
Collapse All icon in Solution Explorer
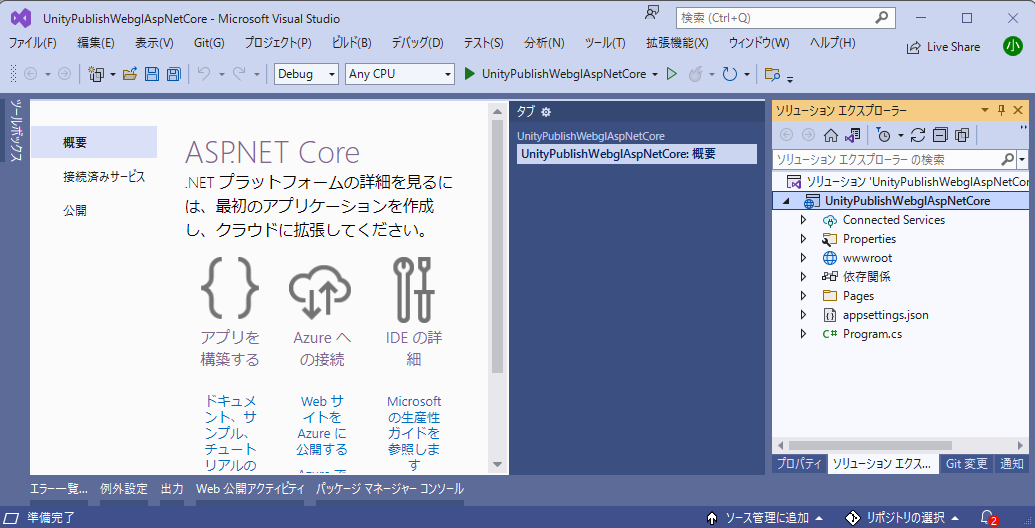pos(940,135)
